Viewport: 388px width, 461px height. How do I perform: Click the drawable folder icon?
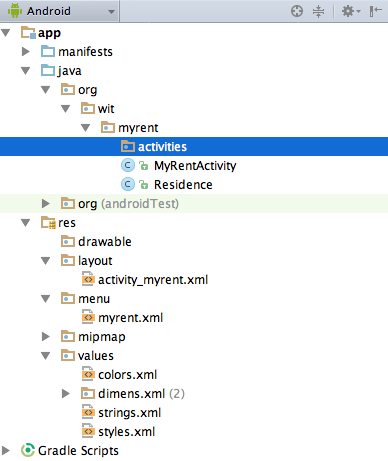68,241
